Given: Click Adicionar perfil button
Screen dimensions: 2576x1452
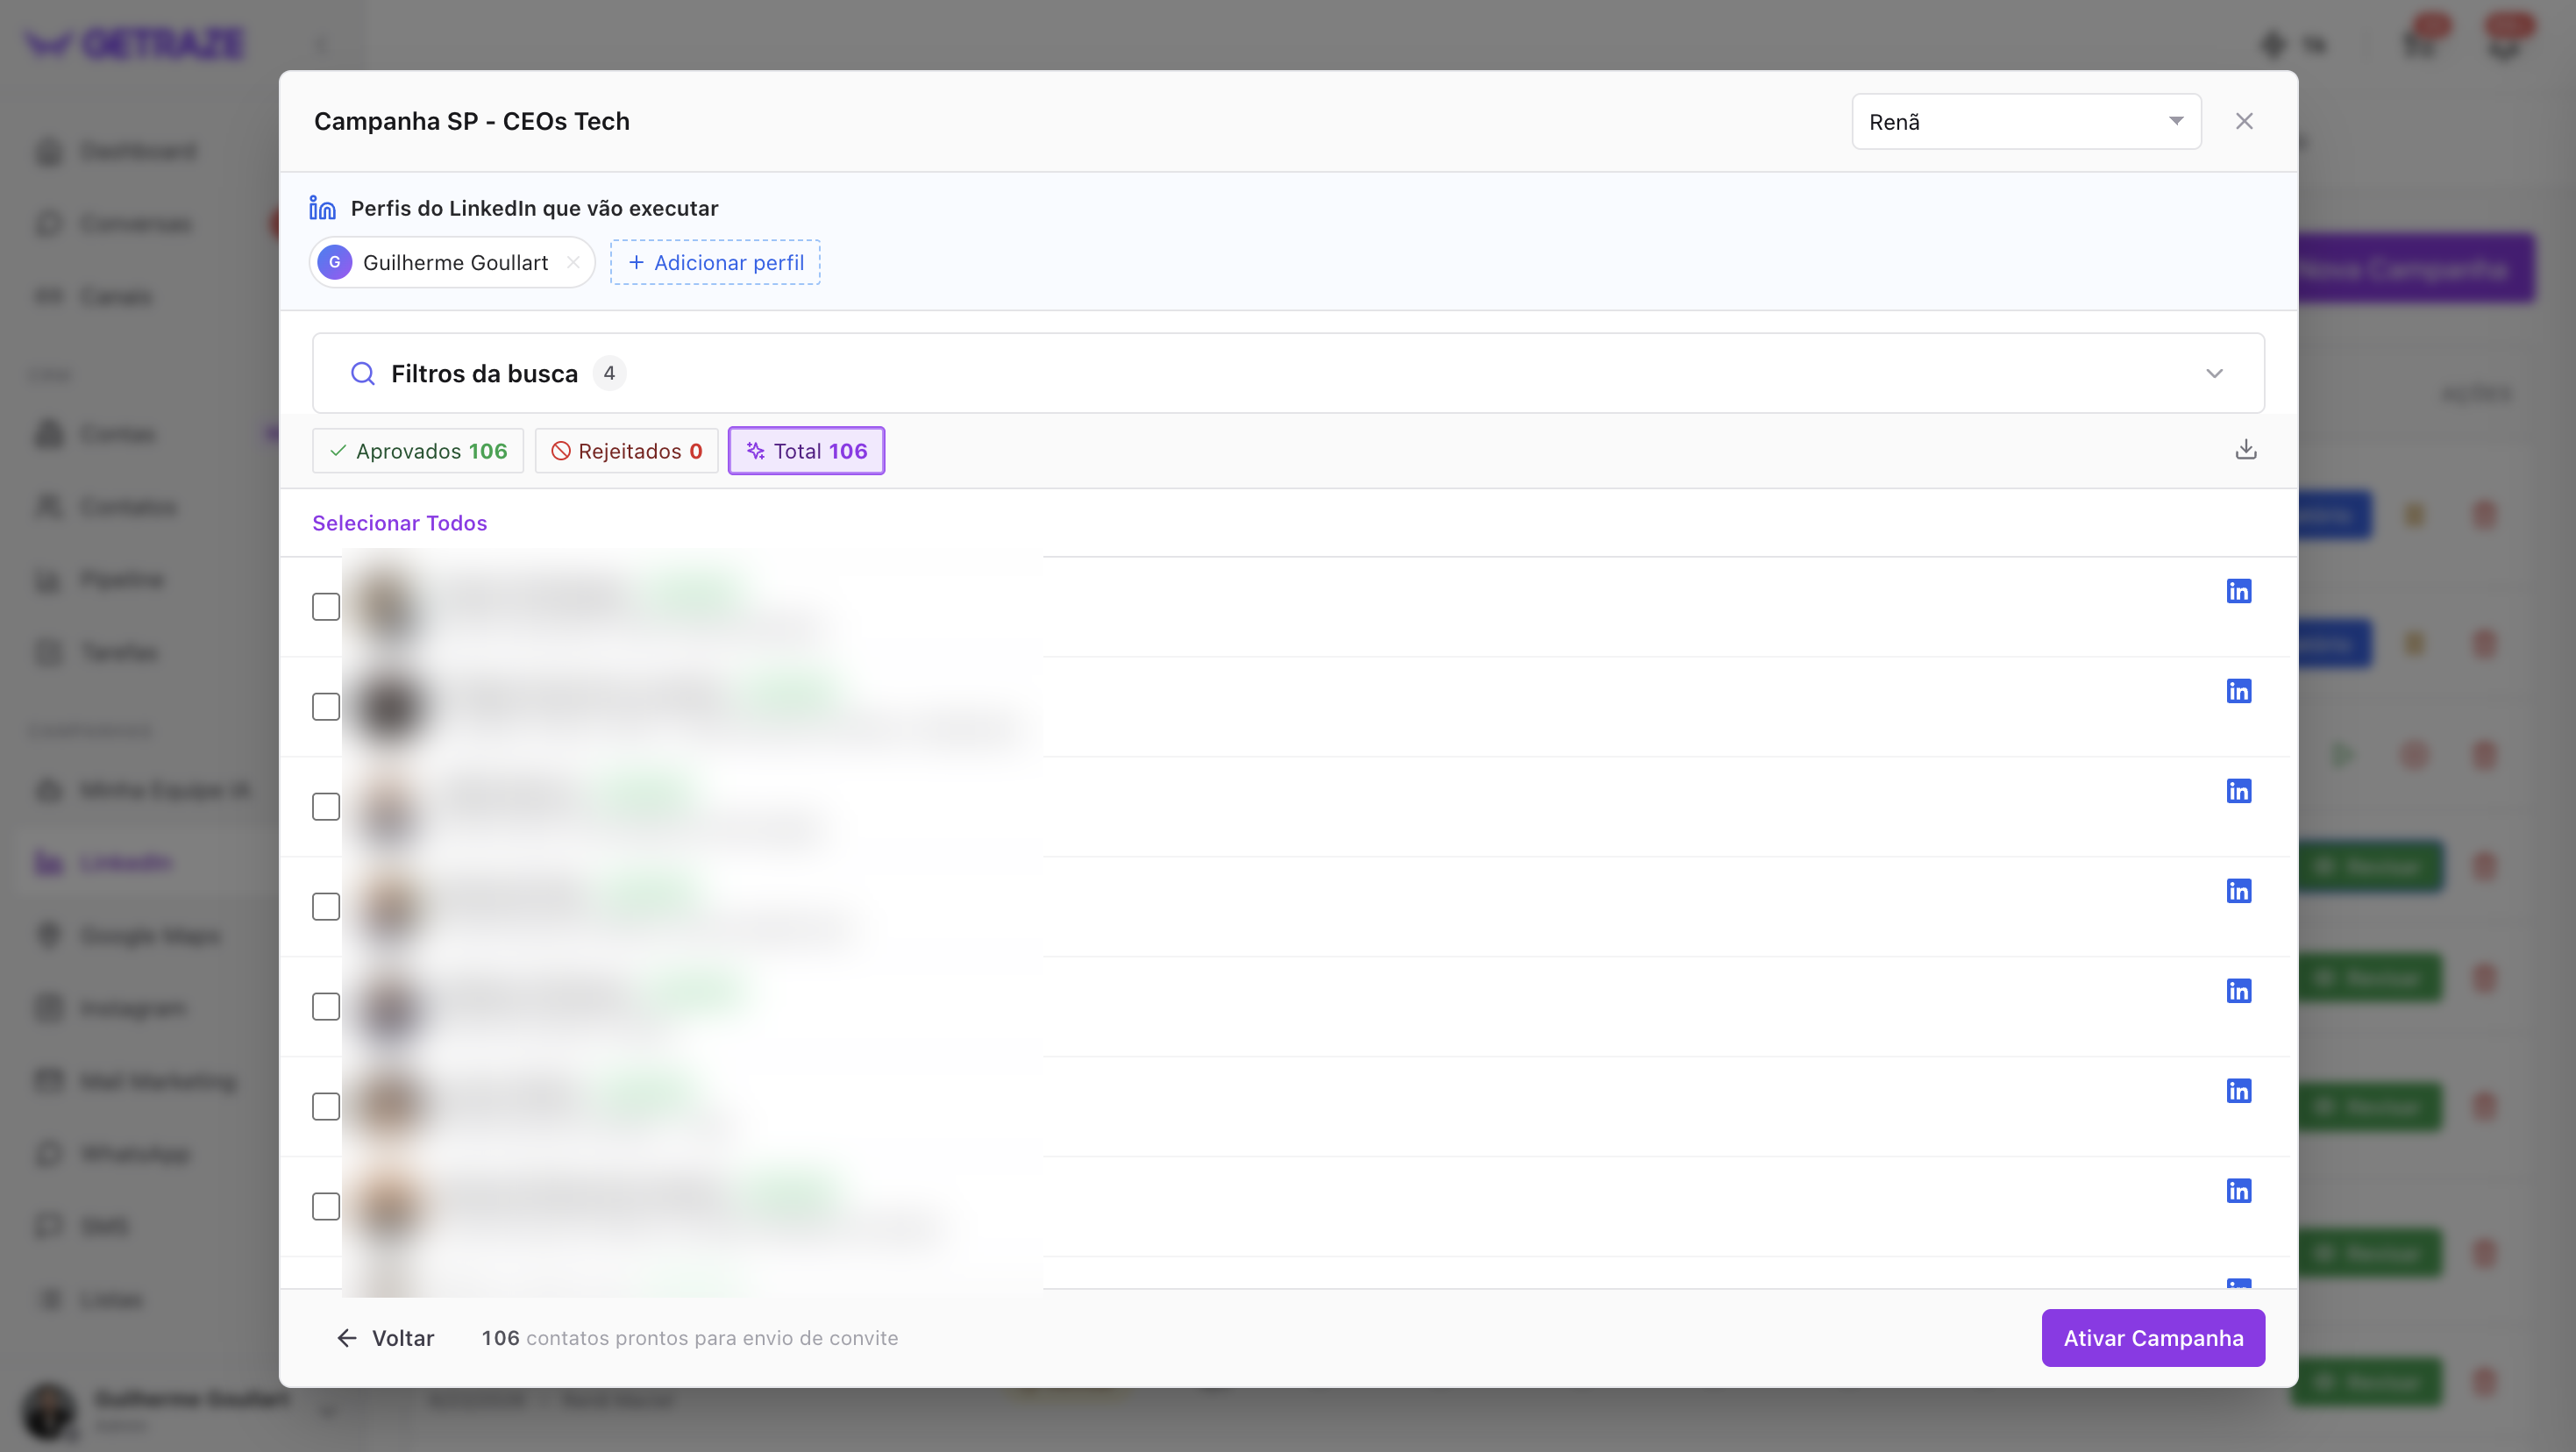Looking at the screenshot, I should pyautogui.click(x=716, y=262).
